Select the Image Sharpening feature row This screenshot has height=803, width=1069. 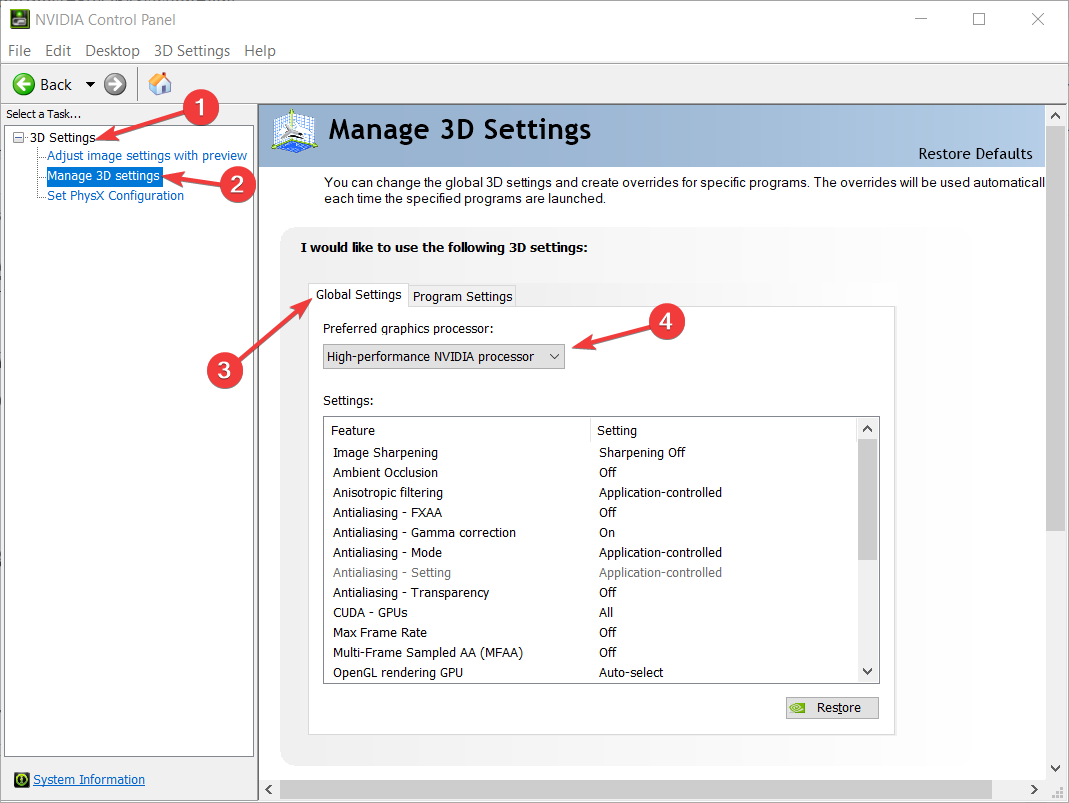tap(590, 453)
